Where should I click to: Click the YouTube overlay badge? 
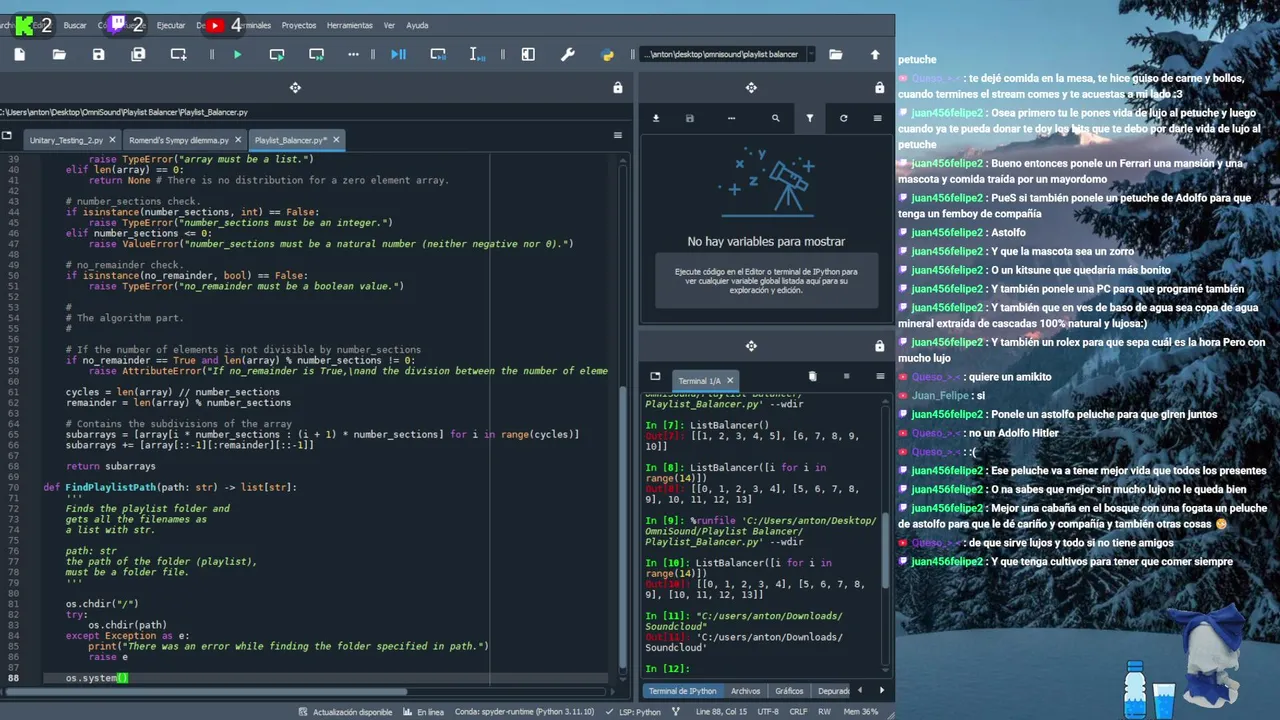[x=223, y=26]
